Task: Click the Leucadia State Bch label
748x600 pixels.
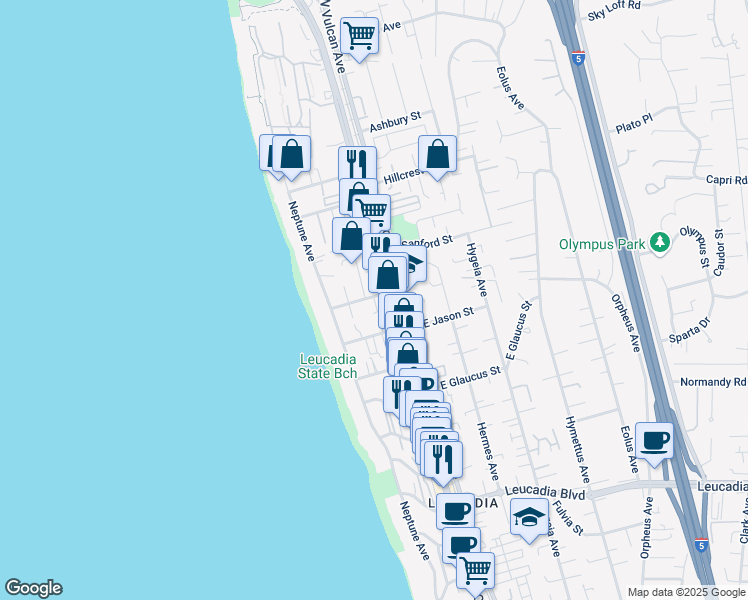Action: coord(327,366)
